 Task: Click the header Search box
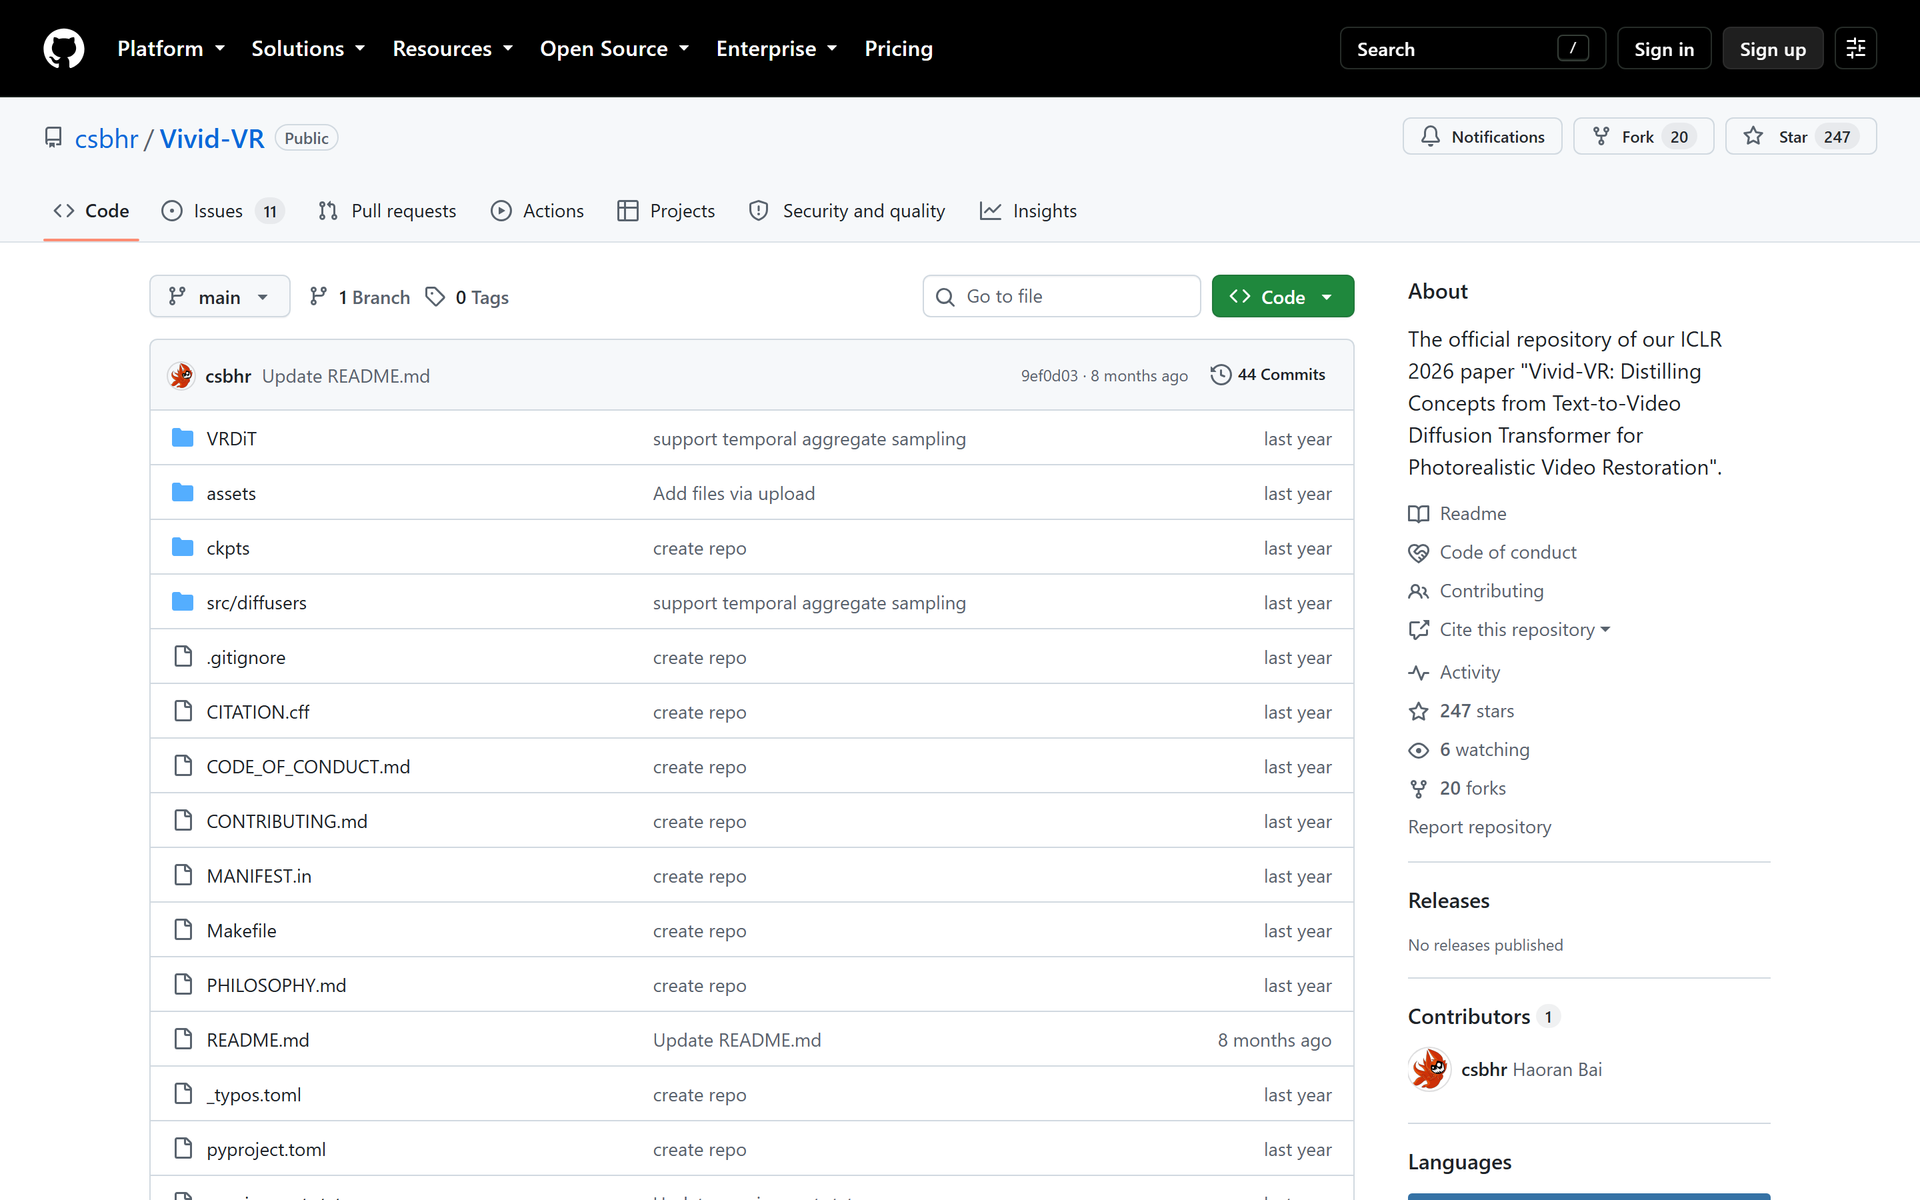pos(1472,48)
